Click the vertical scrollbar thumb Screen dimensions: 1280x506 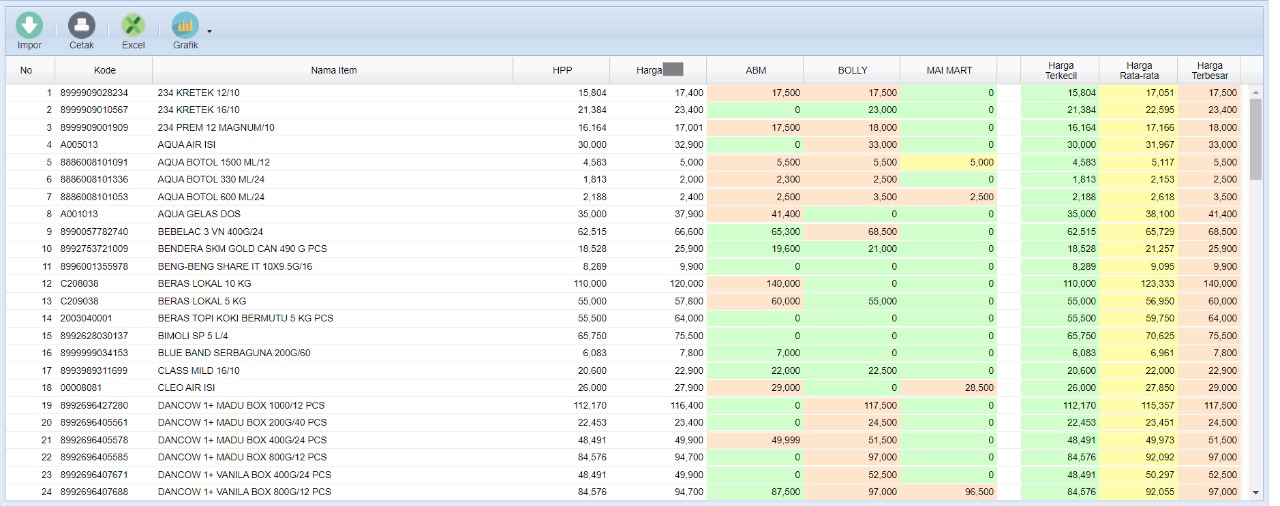click(x=1256, y=135)
